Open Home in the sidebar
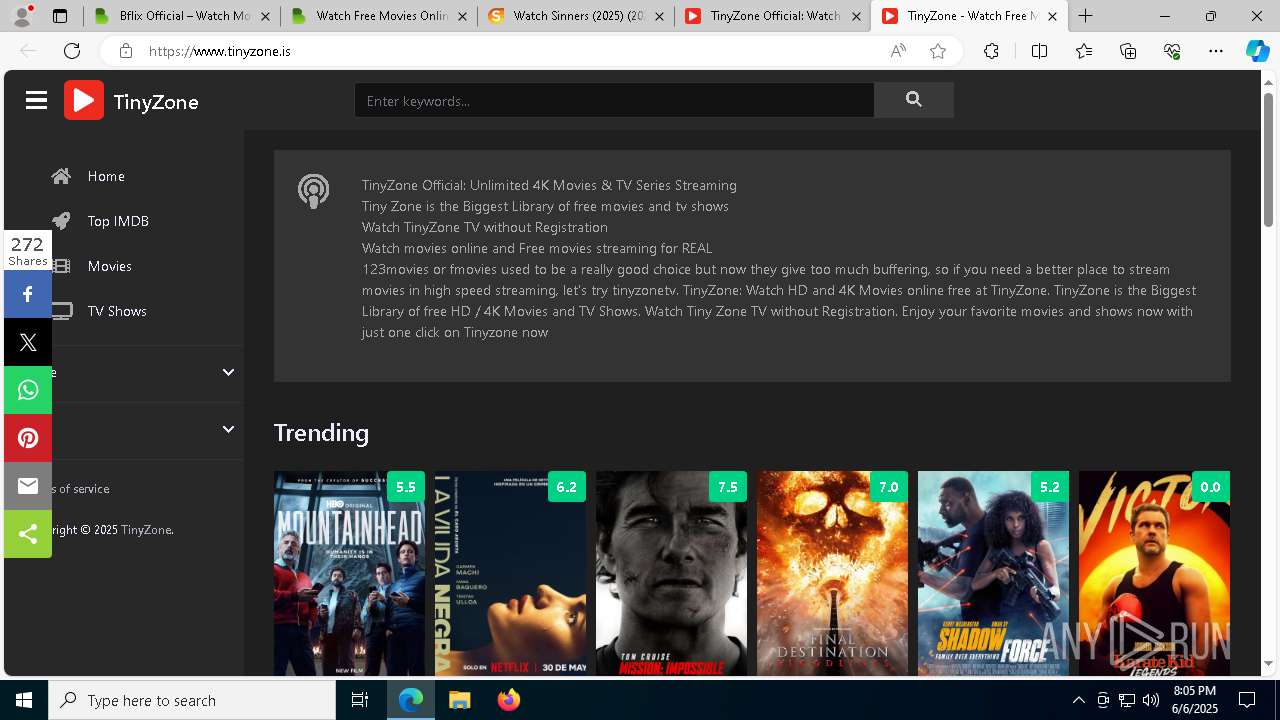 106,176
